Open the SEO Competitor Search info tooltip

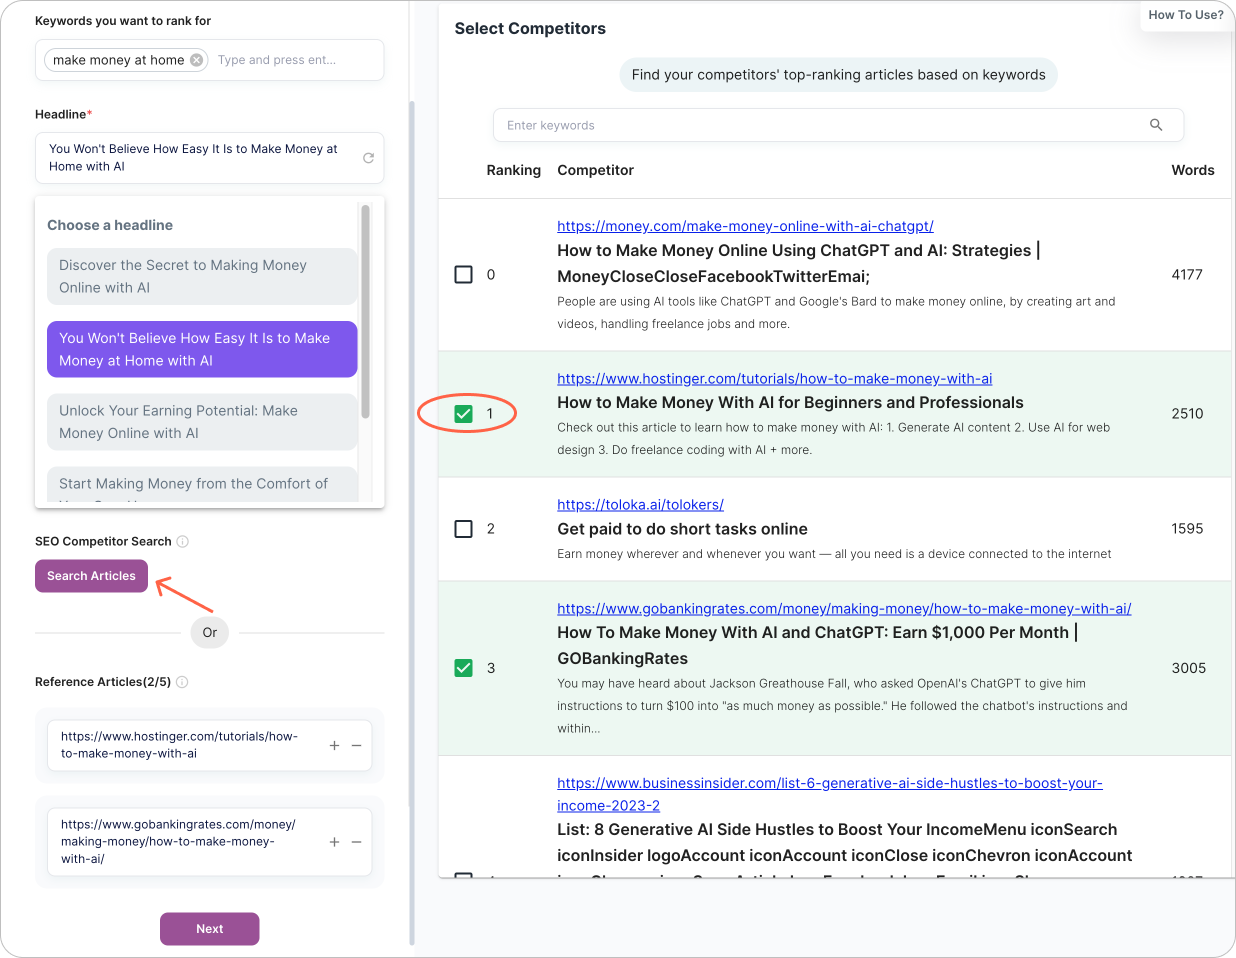tap(183, 541)
